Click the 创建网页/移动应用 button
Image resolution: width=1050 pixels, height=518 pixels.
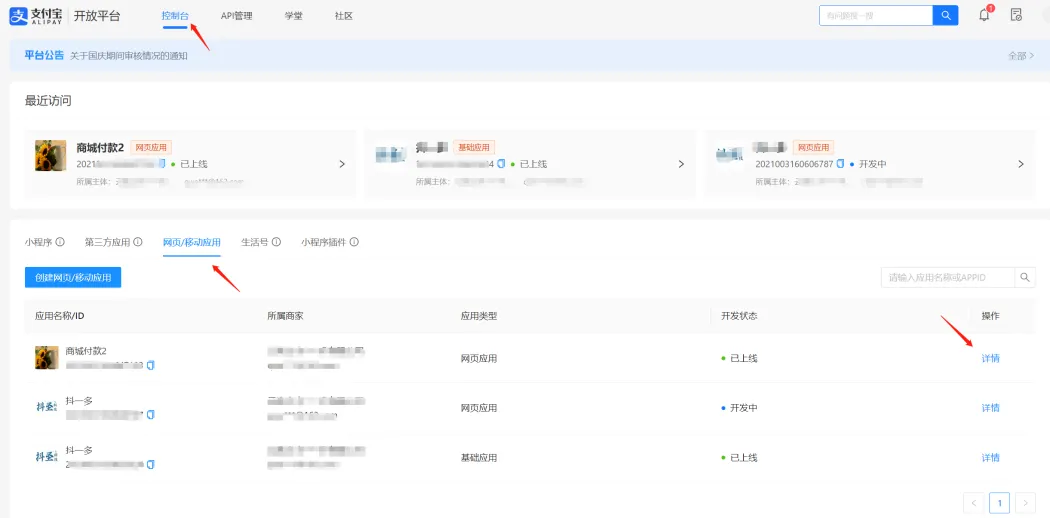pyautogui.click(x=73, y=277)
